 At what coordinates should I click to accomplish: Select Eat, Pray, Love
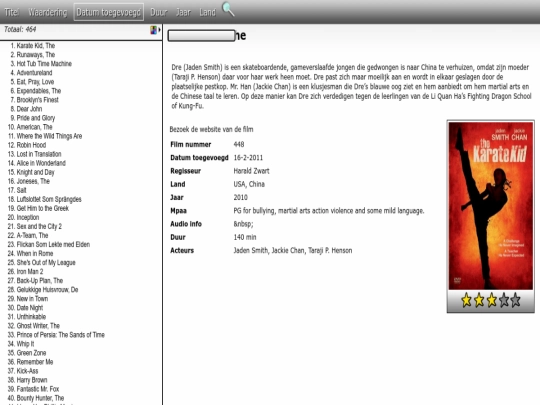coord(35,82)
